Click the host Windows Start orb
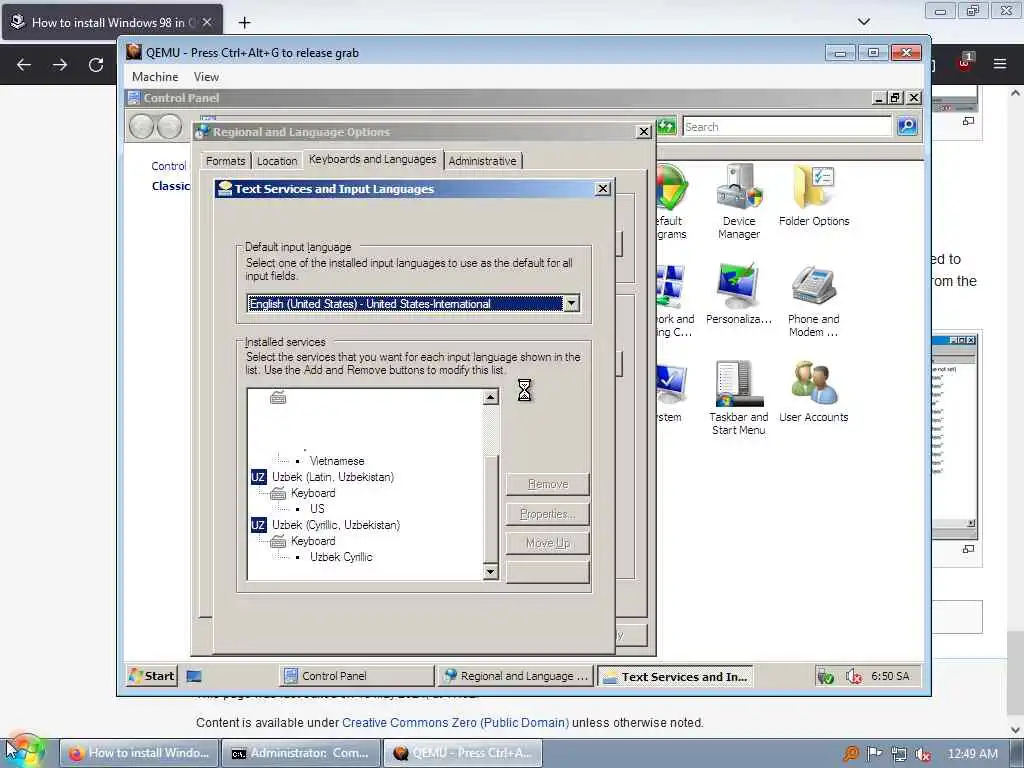This screenshot has height=768, width=1024. pyautogui.click(x=26, y=752)
